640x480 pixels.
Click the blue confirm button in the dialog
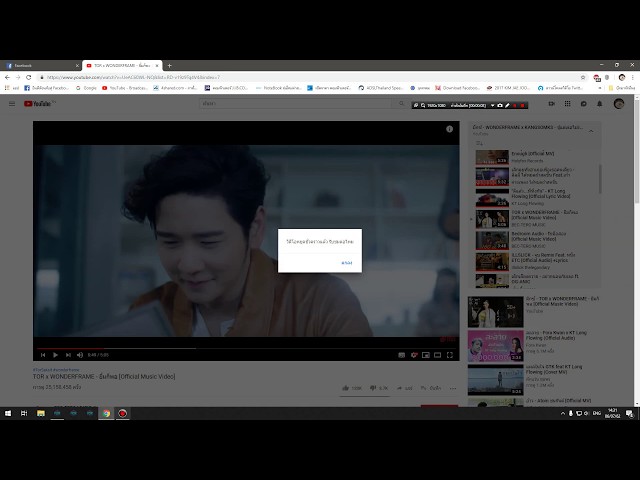tap(347, 262)
